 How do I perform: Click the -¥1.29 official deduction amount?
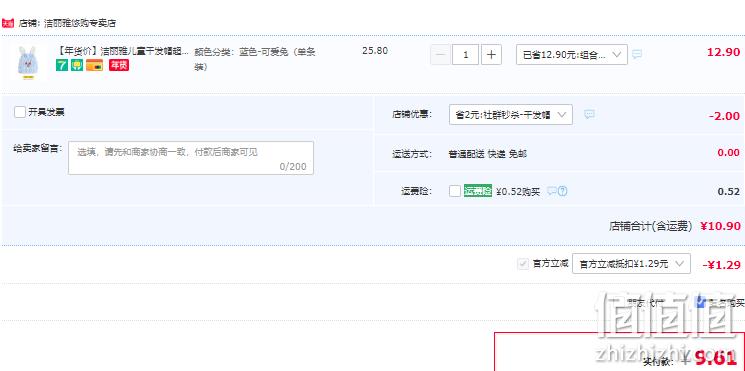(722, 265)
